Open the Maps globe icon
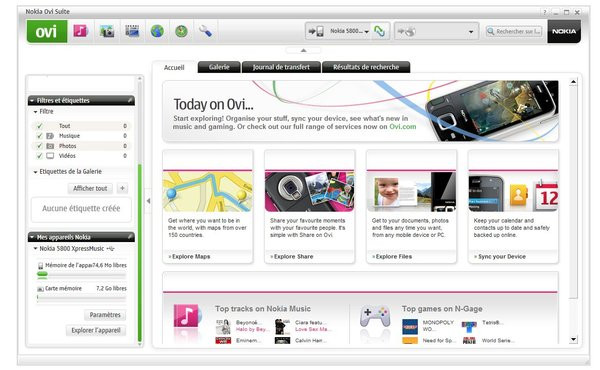Image resolution: width=600 pixels, height=370 pixels. 157,31
